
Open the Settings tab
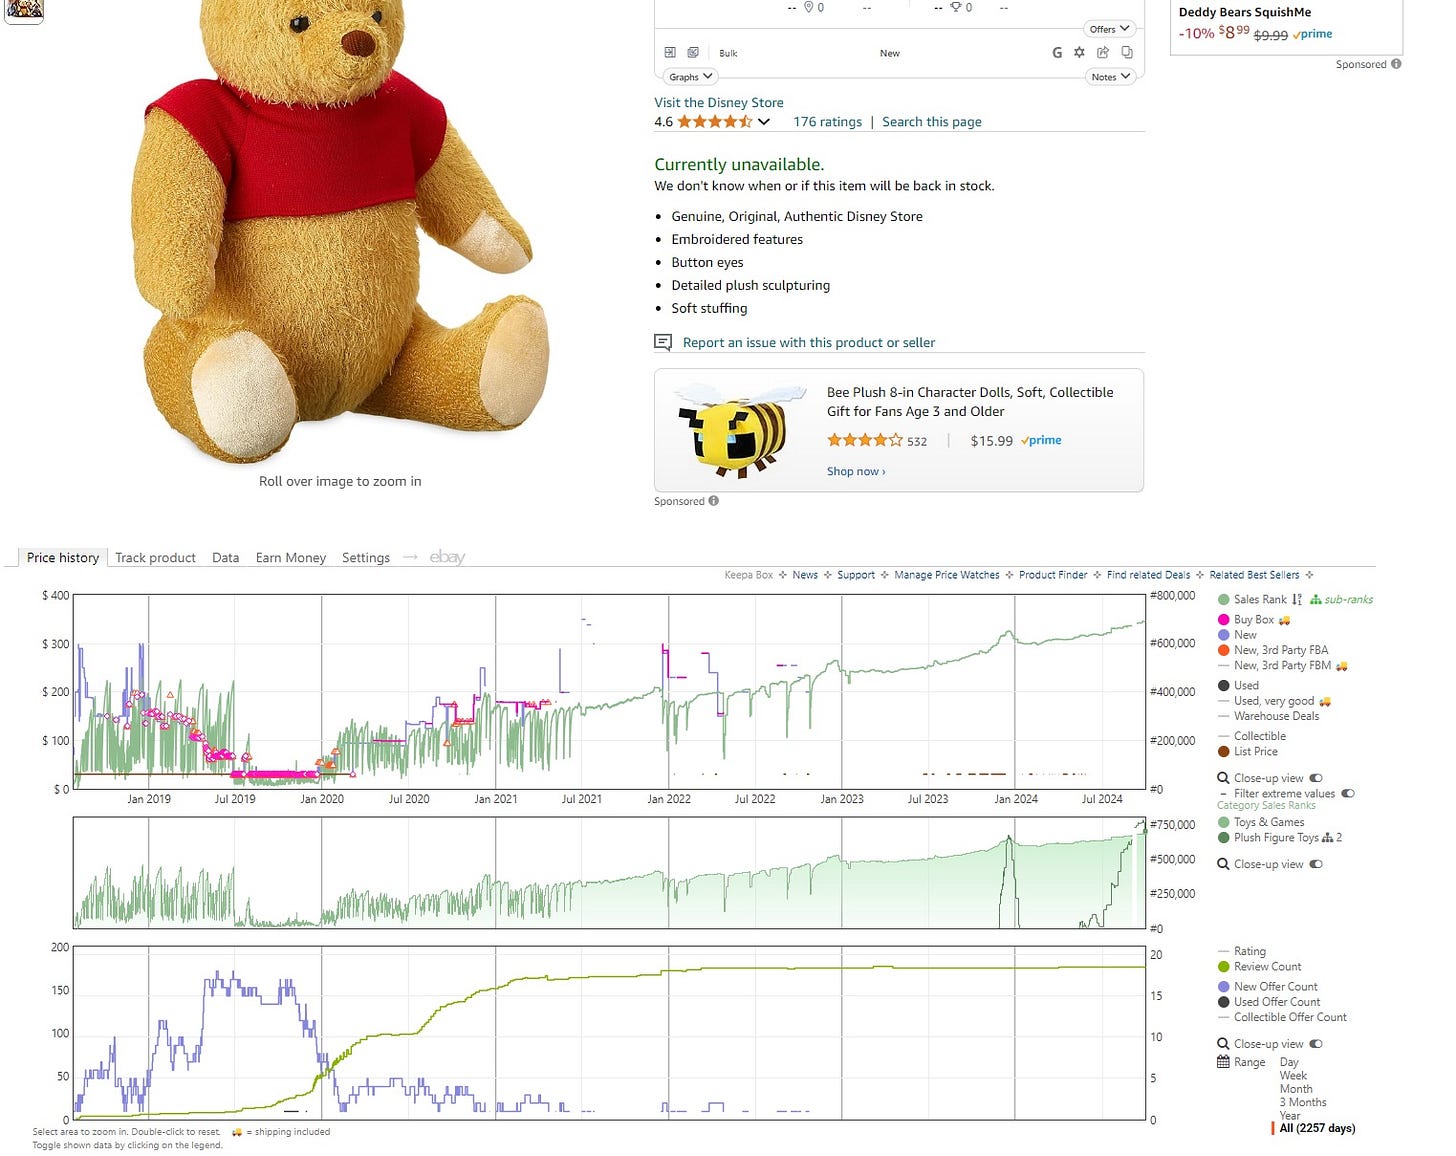[366, 558]
